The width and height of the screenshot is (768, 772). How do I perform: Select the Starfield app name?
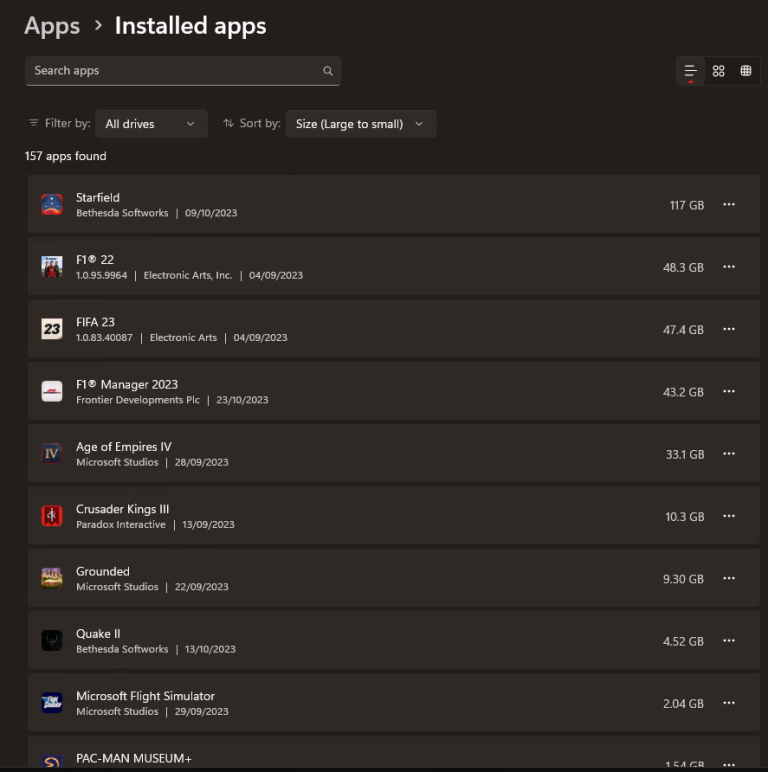(97, 197)
